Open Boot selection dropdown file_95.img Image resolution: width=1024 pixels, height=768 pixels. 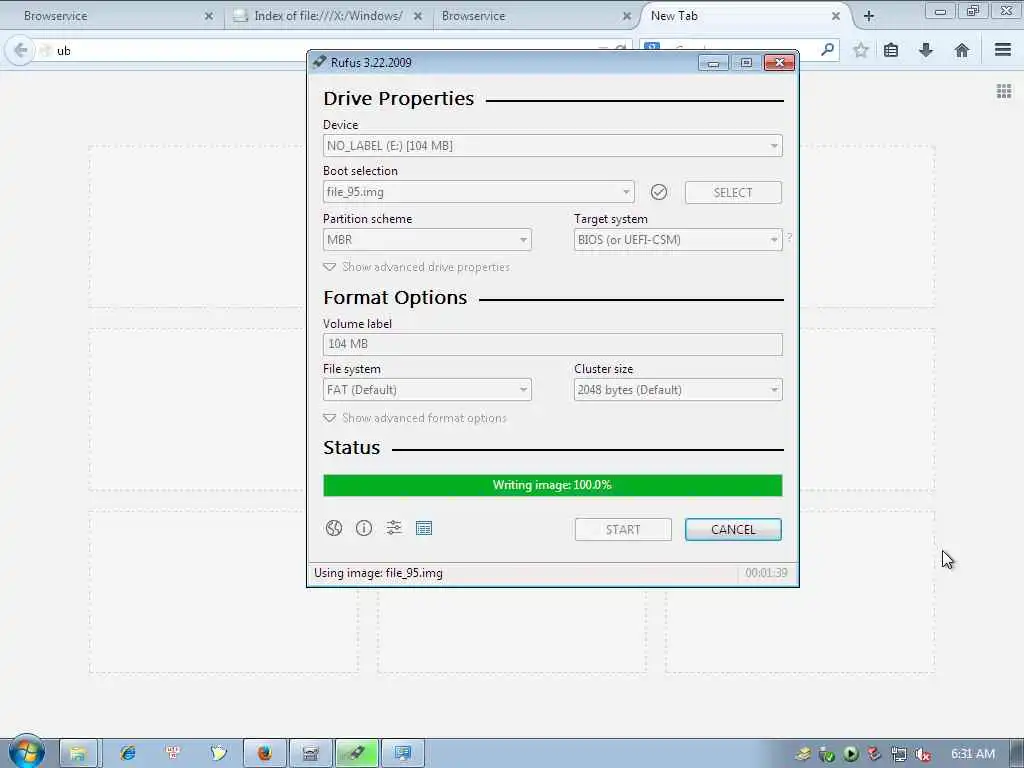point(479,192)
